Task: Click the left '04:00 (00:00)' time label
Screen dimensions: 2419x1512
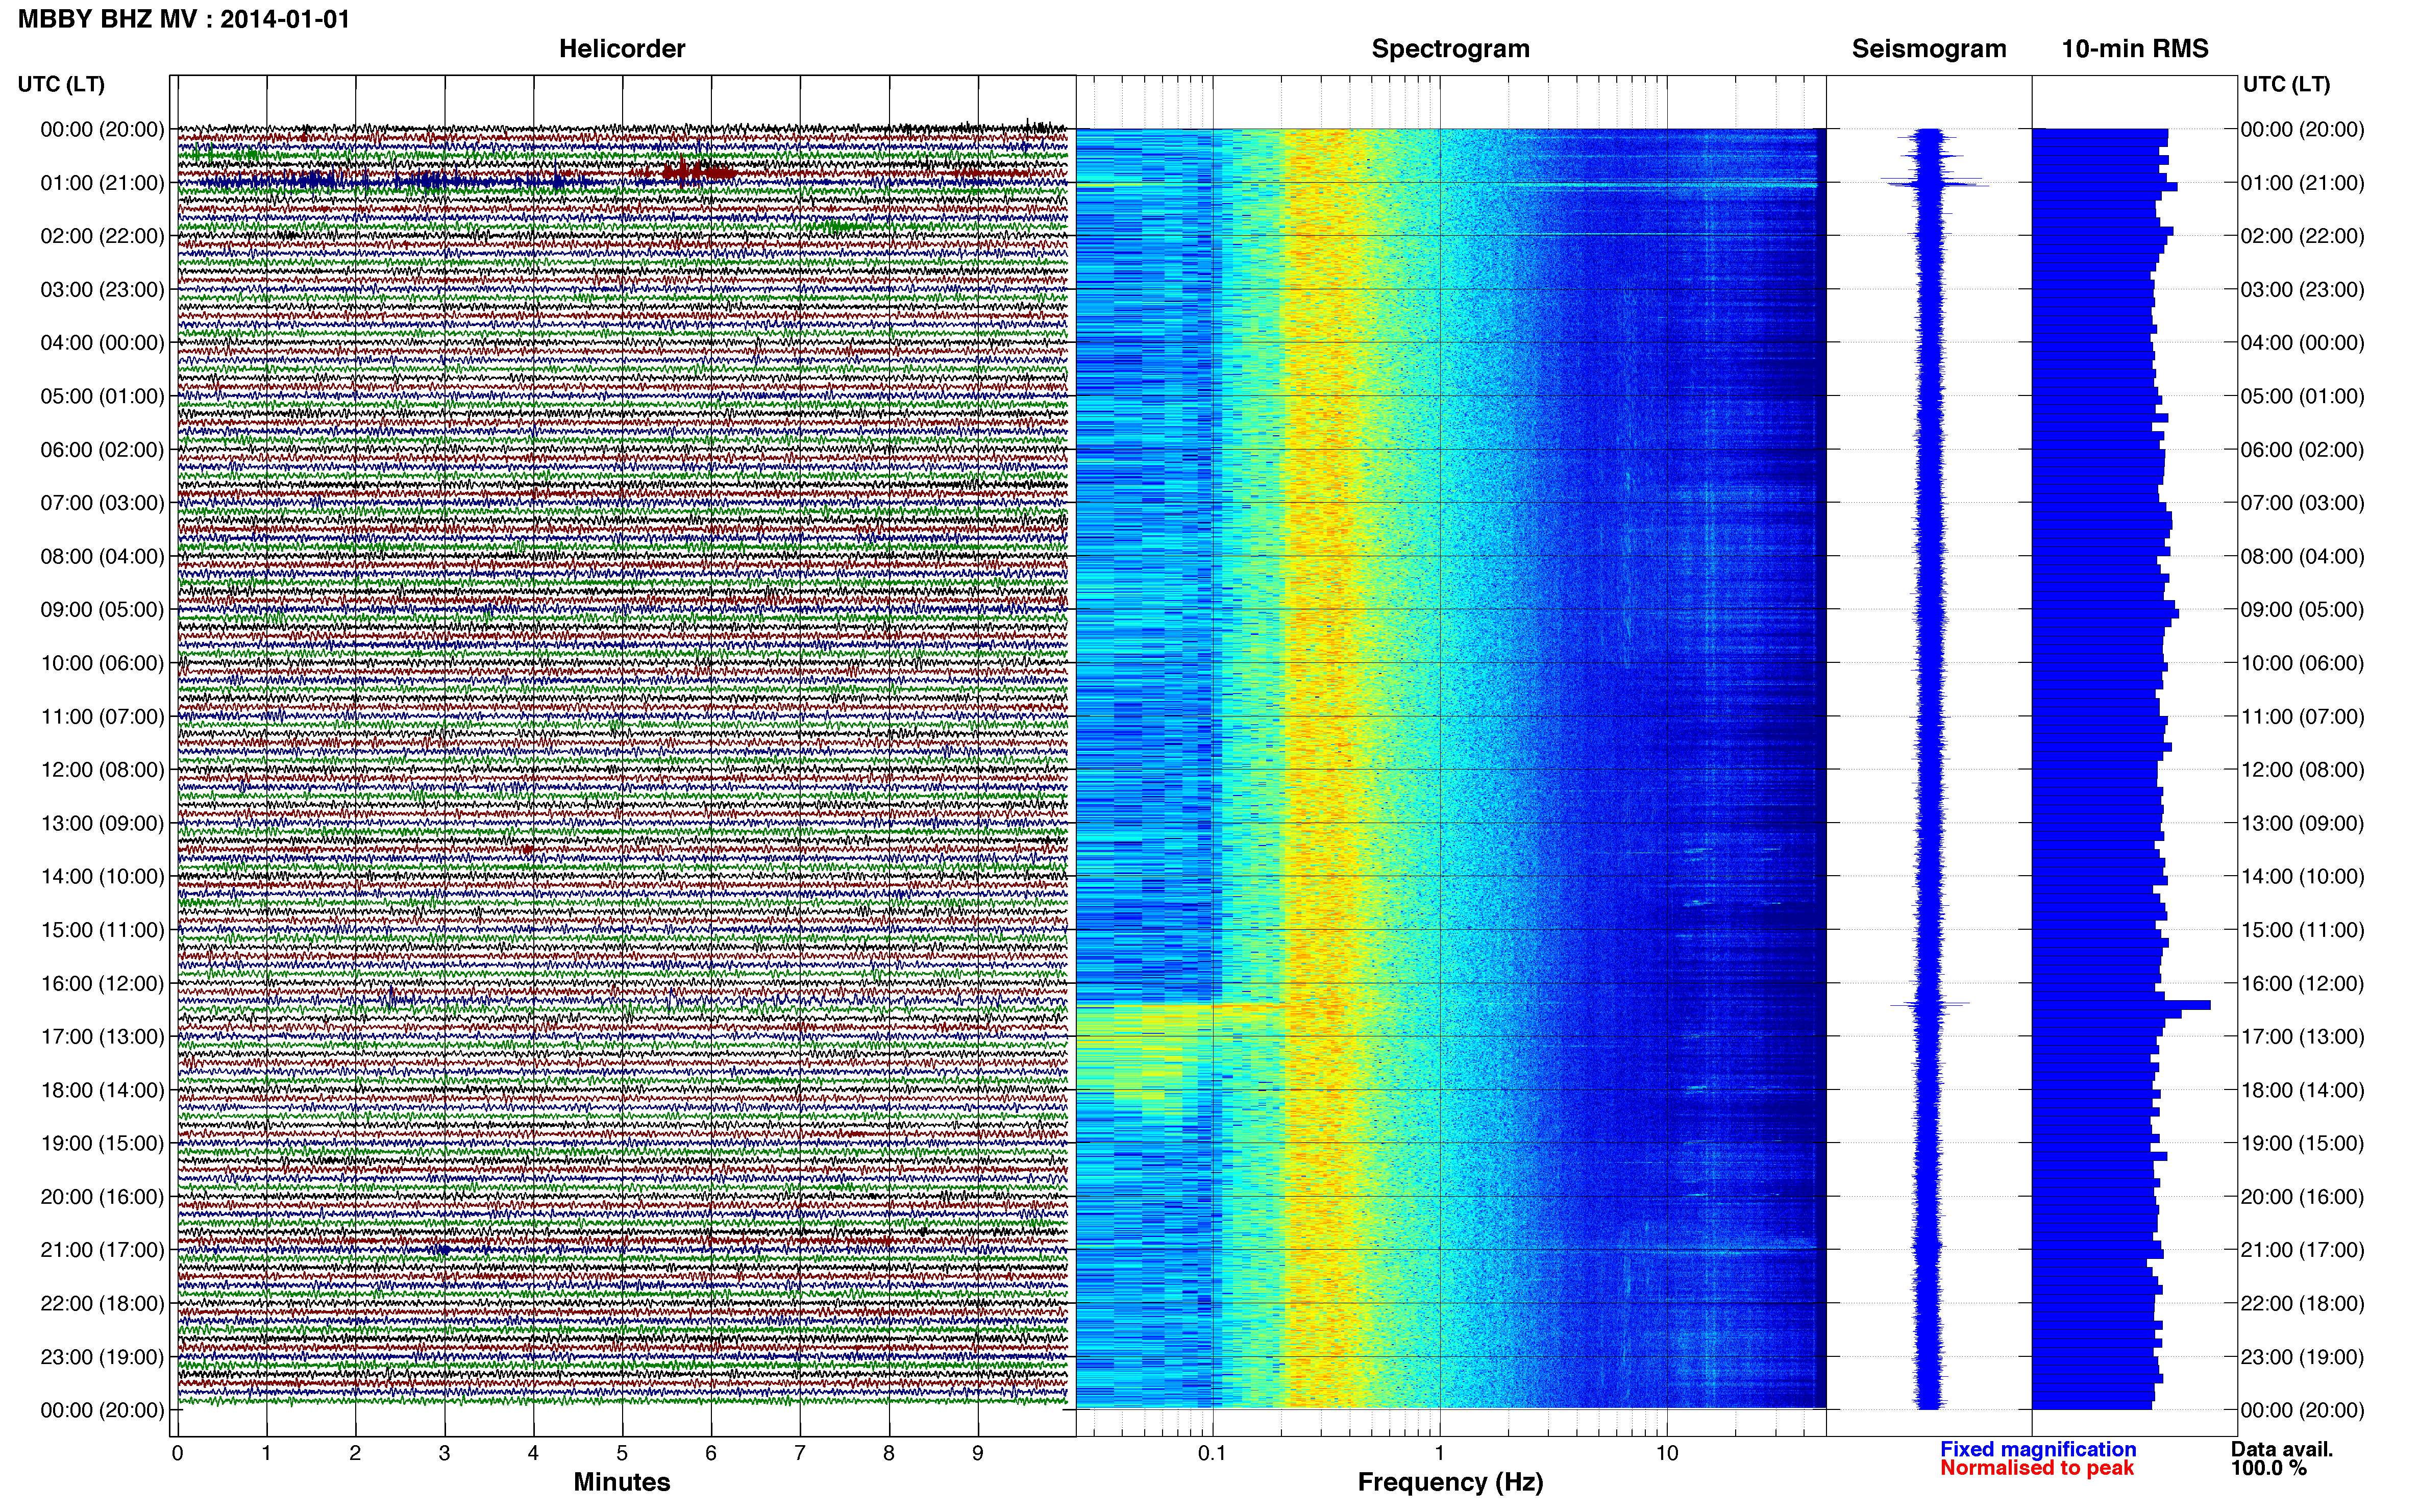Action: (x=102, y=343)
